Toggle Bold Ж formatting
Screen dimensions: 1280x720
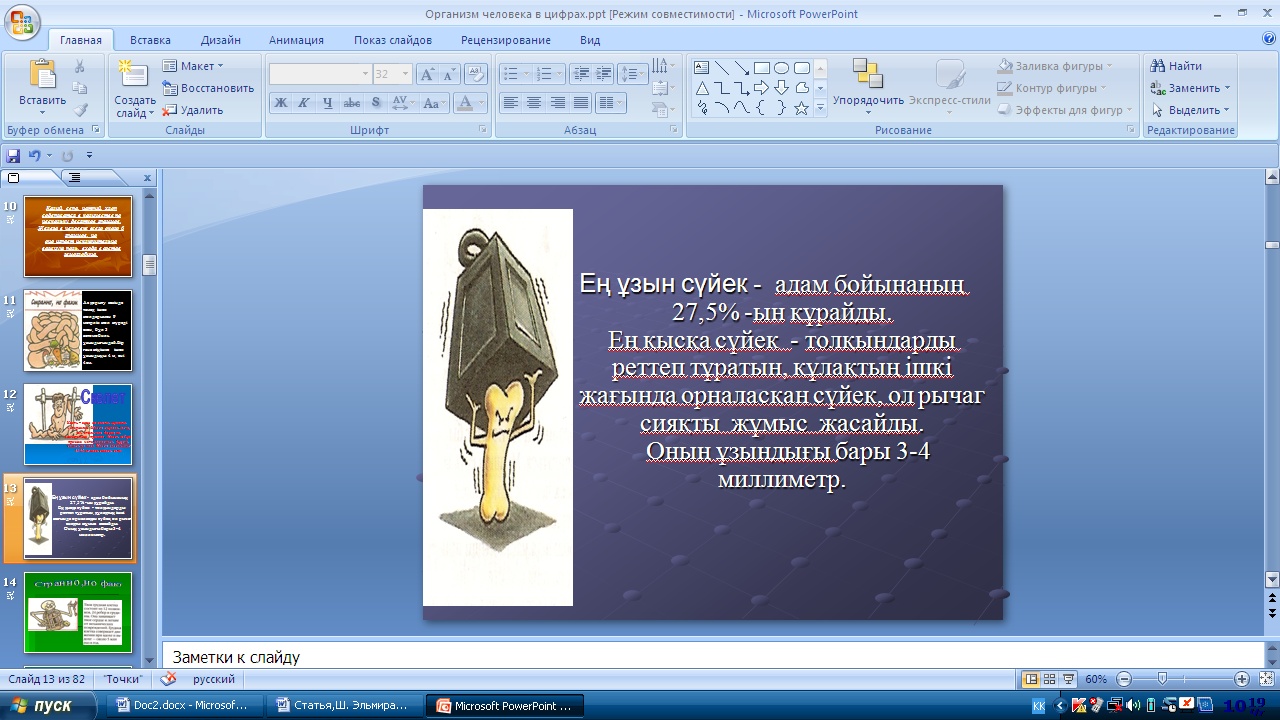(281, 103)
